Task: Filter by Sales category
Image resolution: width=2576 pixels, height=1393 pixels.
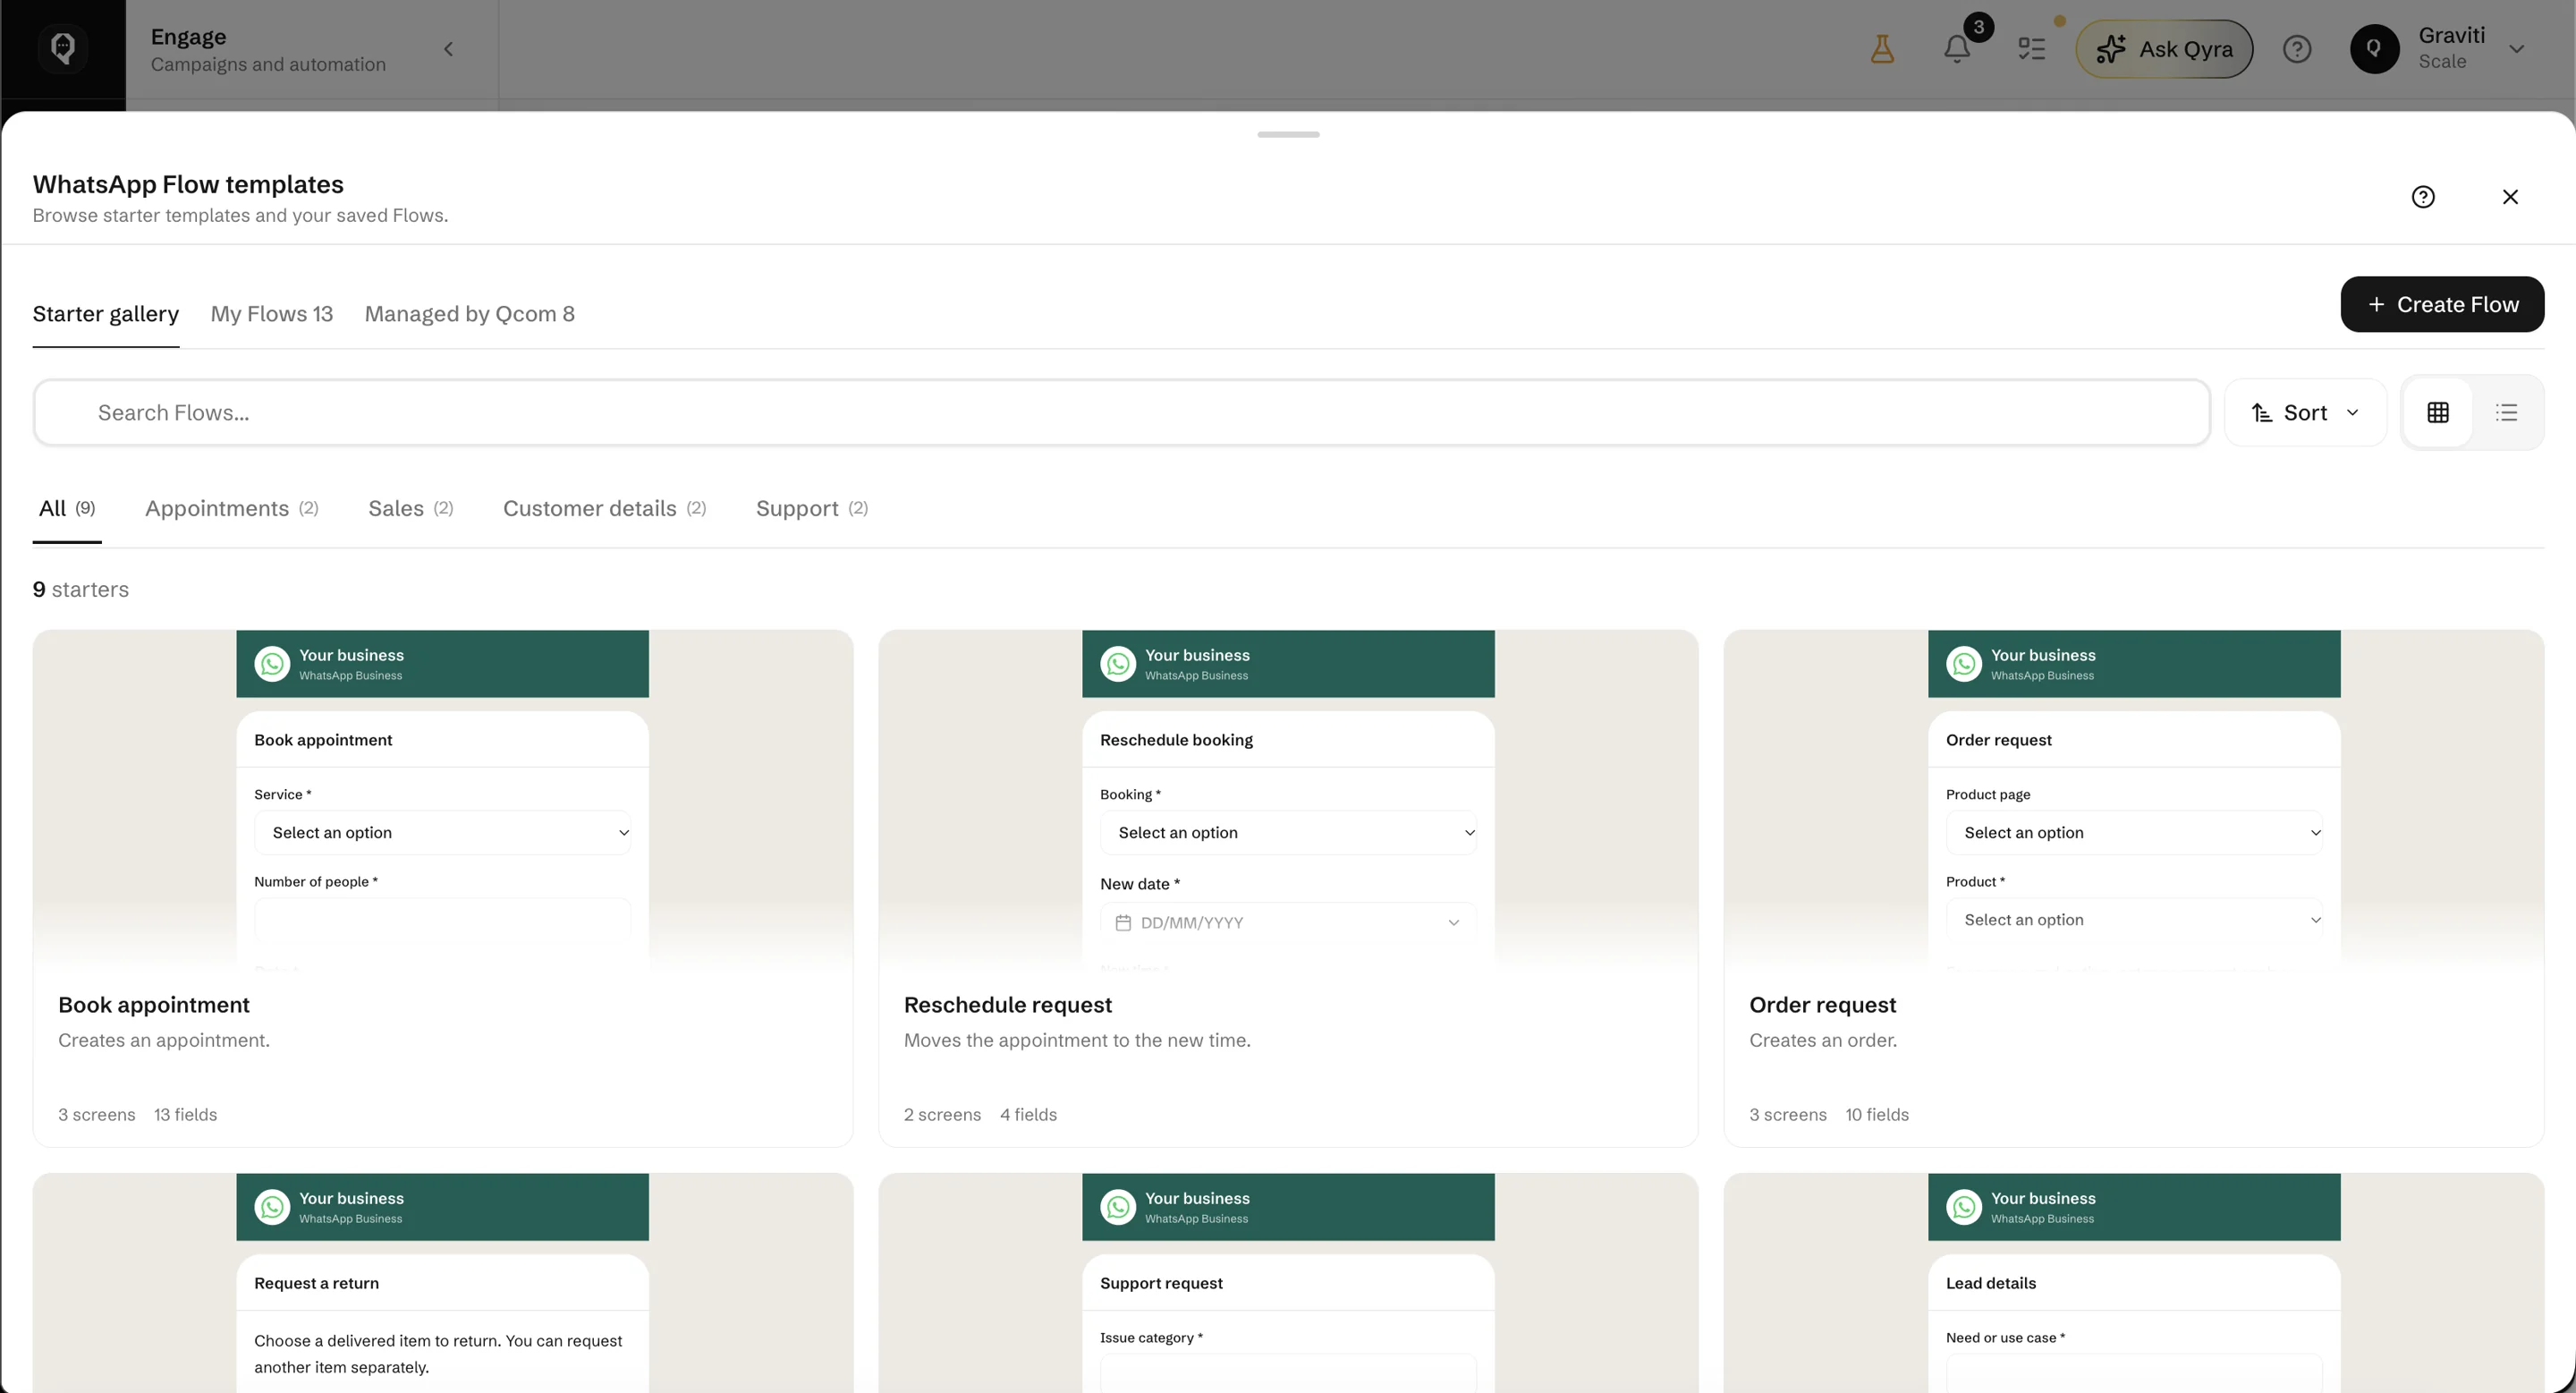Action: click(411, 509)
